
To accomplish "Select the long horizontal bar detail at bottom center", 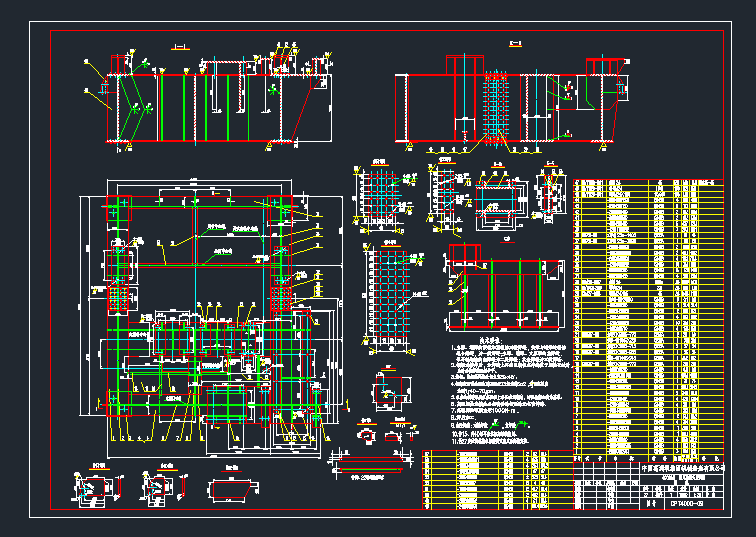I will pyautogui.click(x=370, y=465).
